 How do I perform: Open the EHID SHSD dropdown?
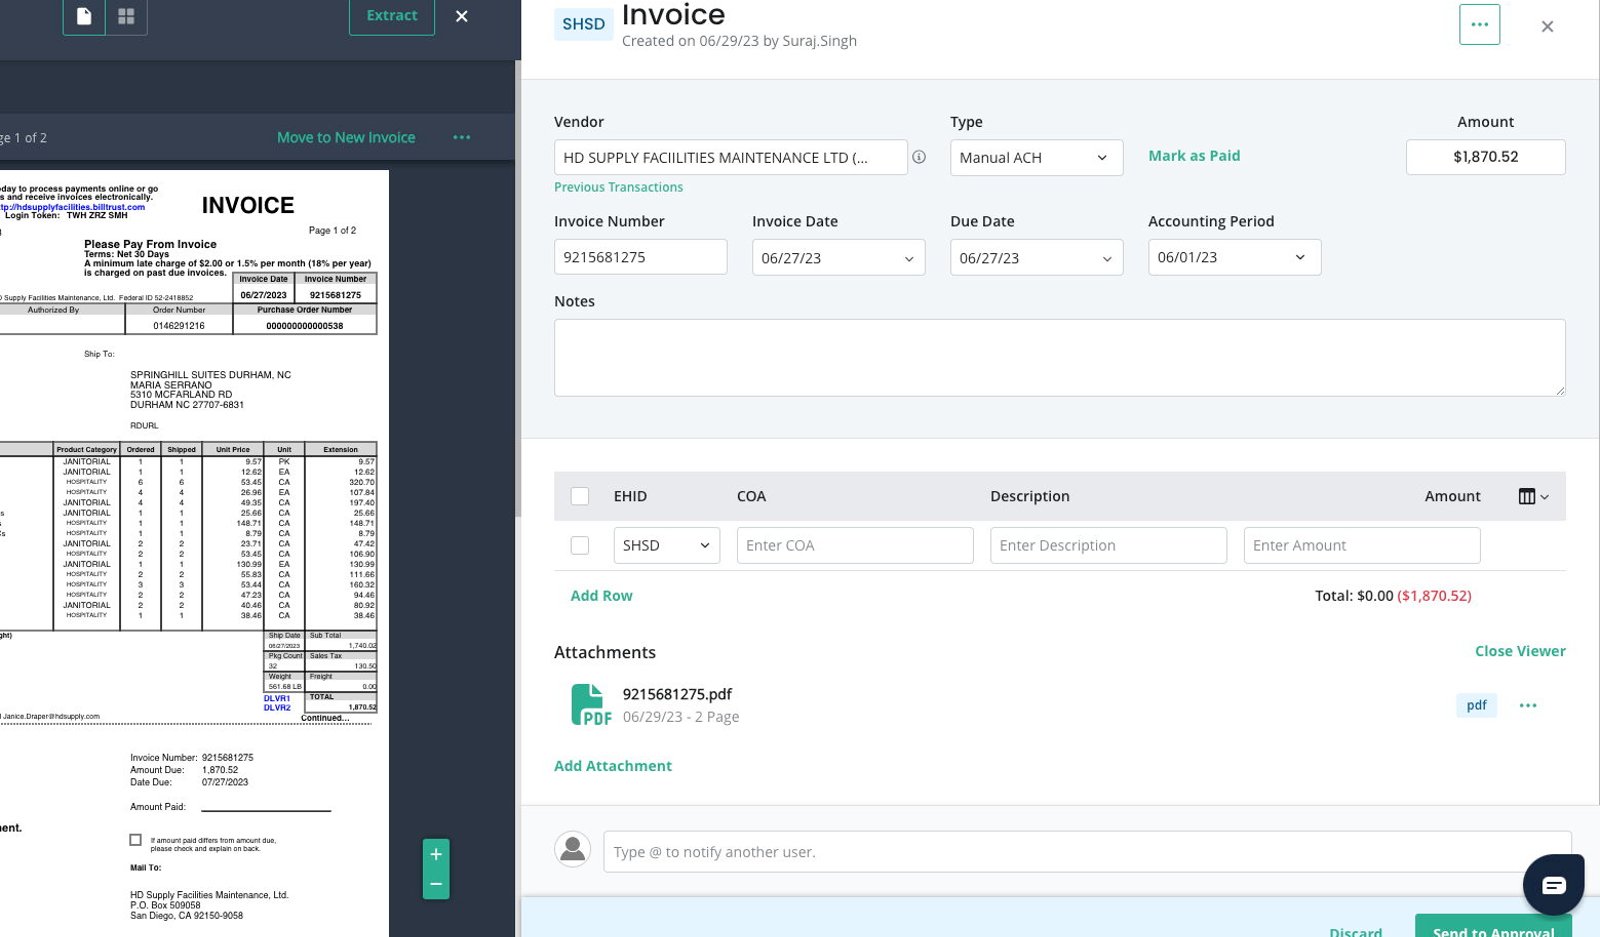666,545
